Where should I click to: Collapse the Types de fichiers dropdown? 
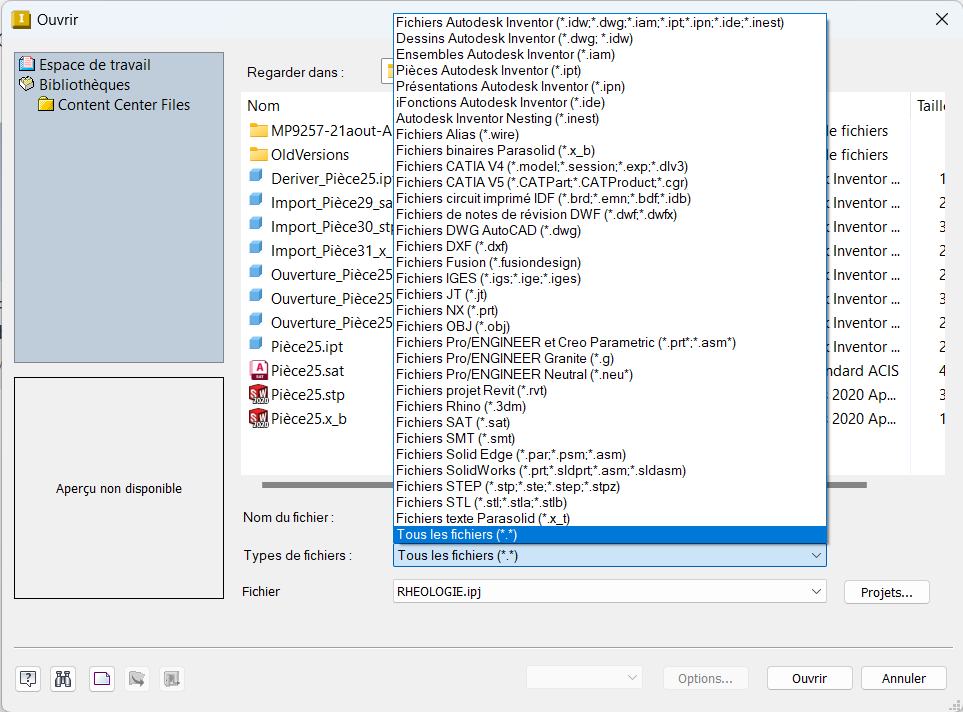coord(816,555)
